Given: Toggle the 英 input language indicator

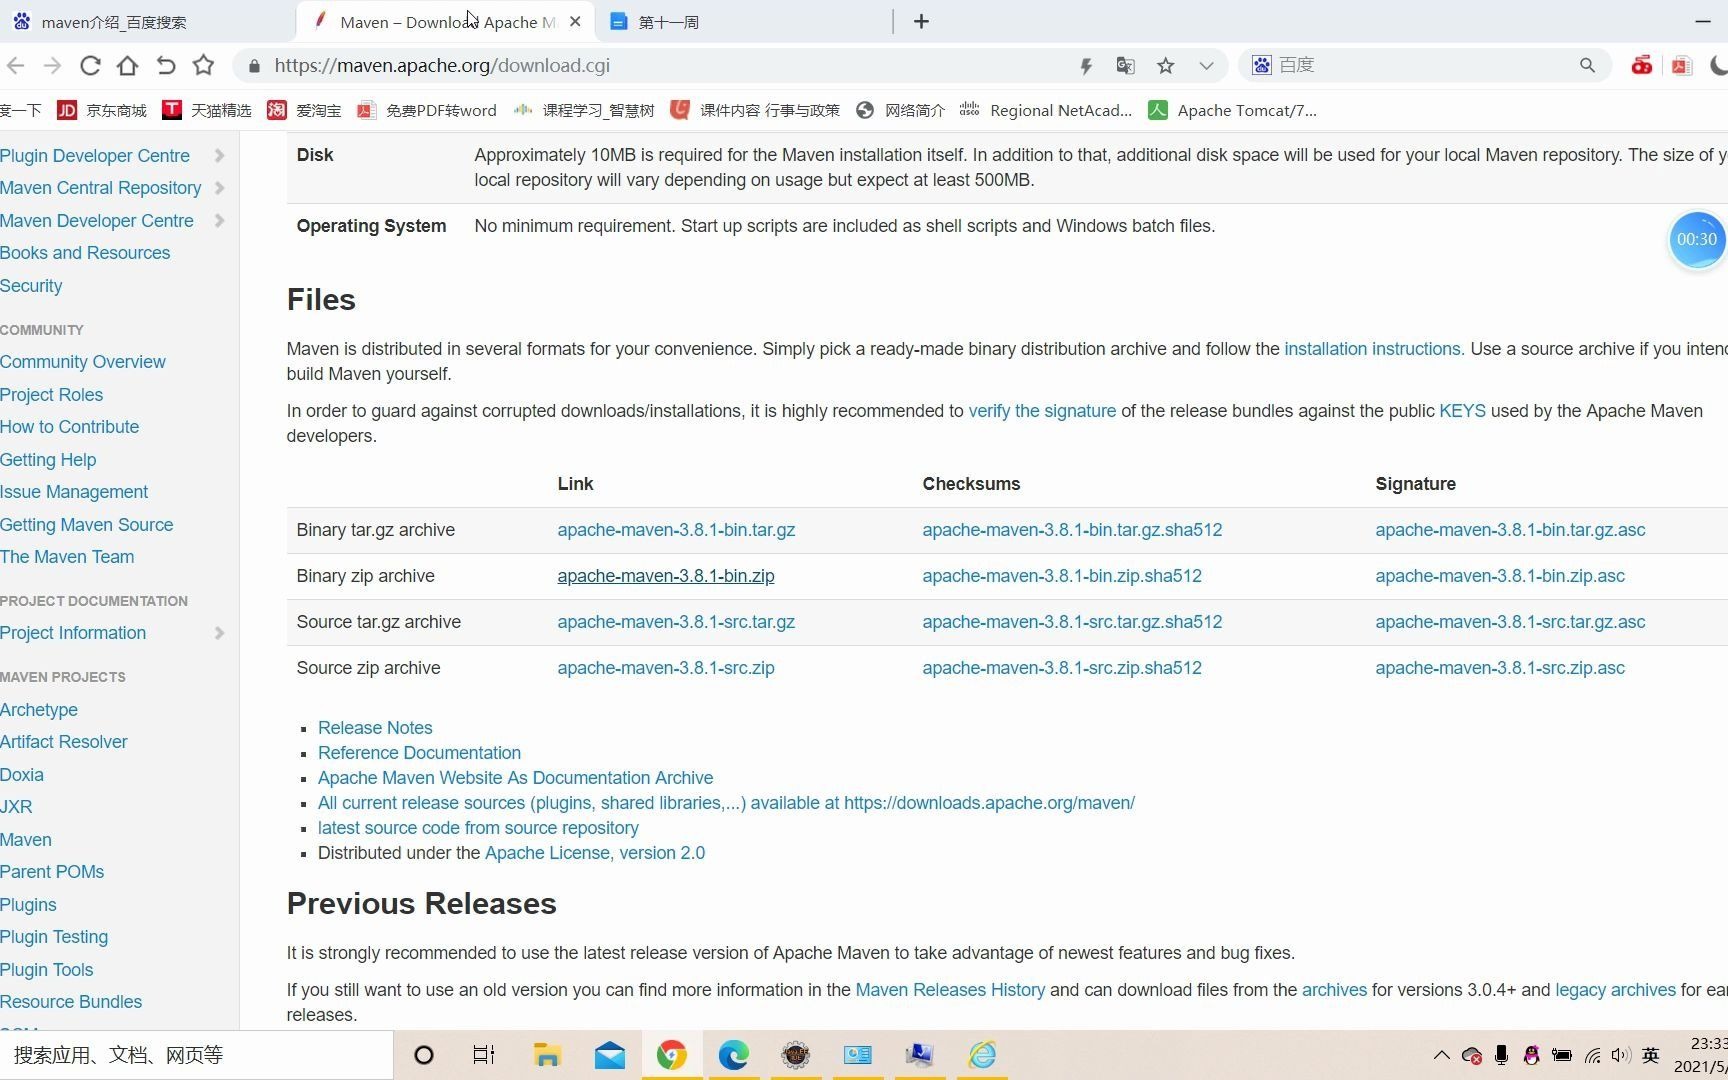Looking at the screenshot, I should pos(1651,1055).
